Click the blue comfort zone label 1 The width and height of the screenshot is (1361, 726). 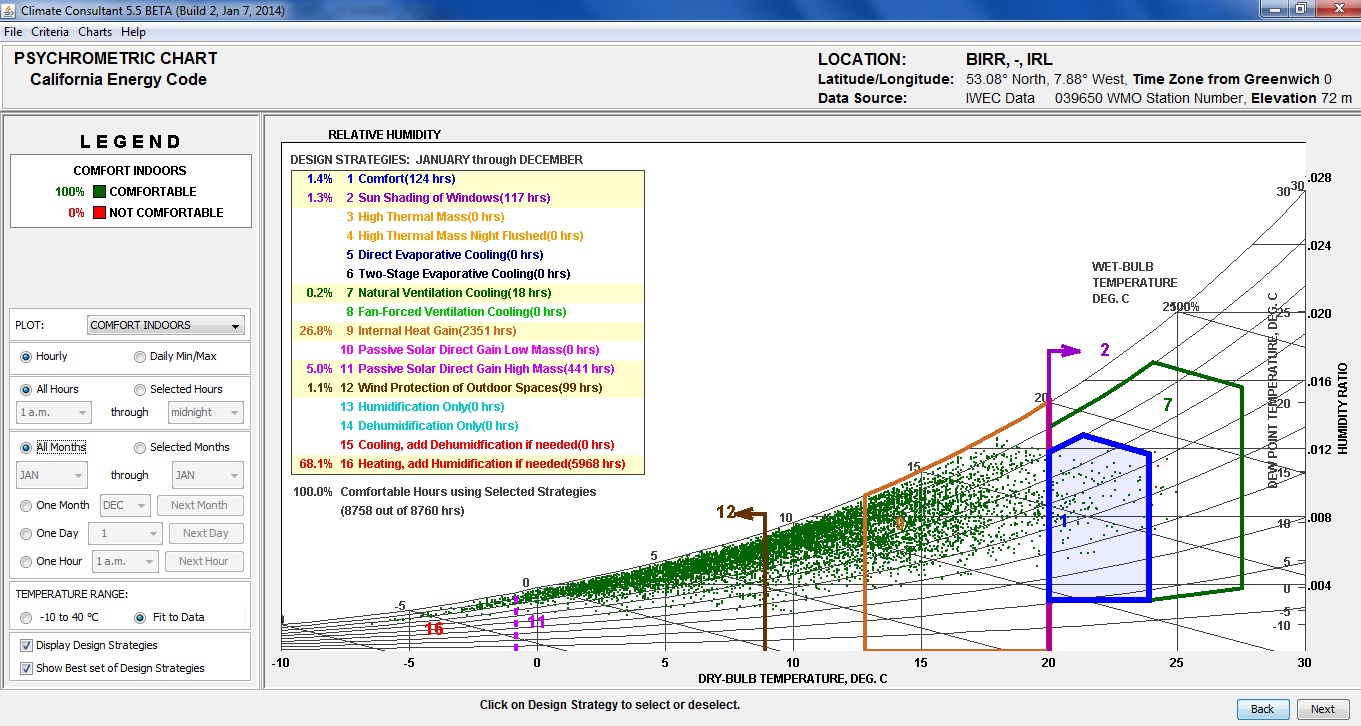coord(1064,521)
